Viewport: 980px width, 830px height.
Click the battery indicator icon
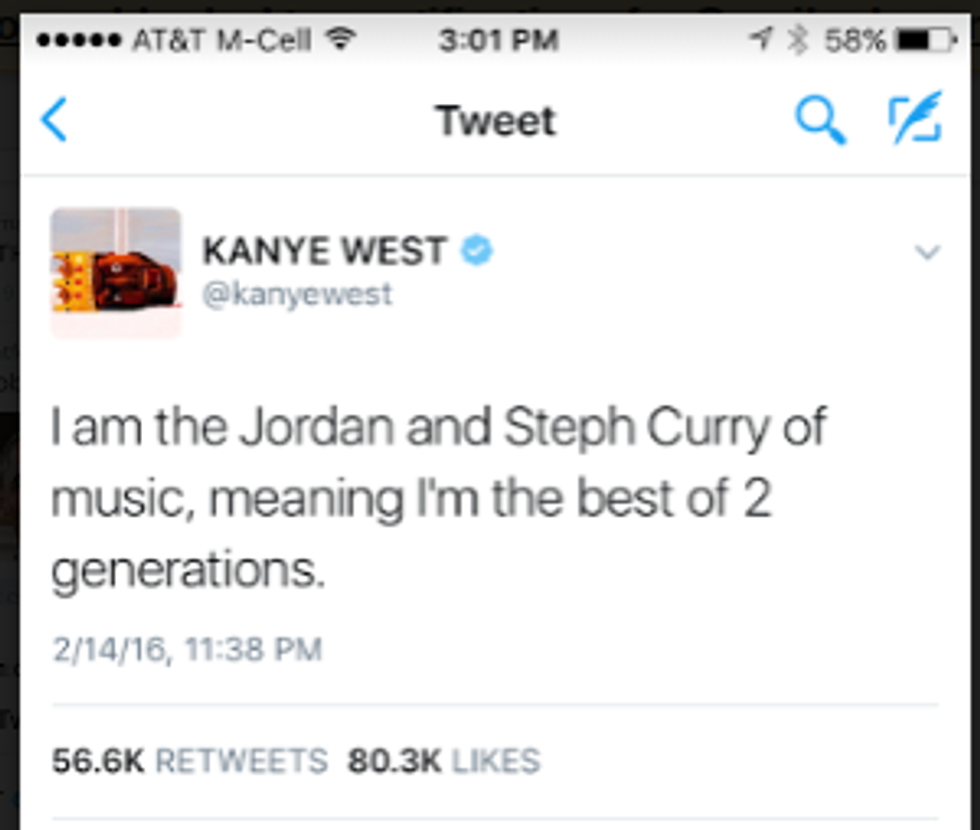pos(927,40)
